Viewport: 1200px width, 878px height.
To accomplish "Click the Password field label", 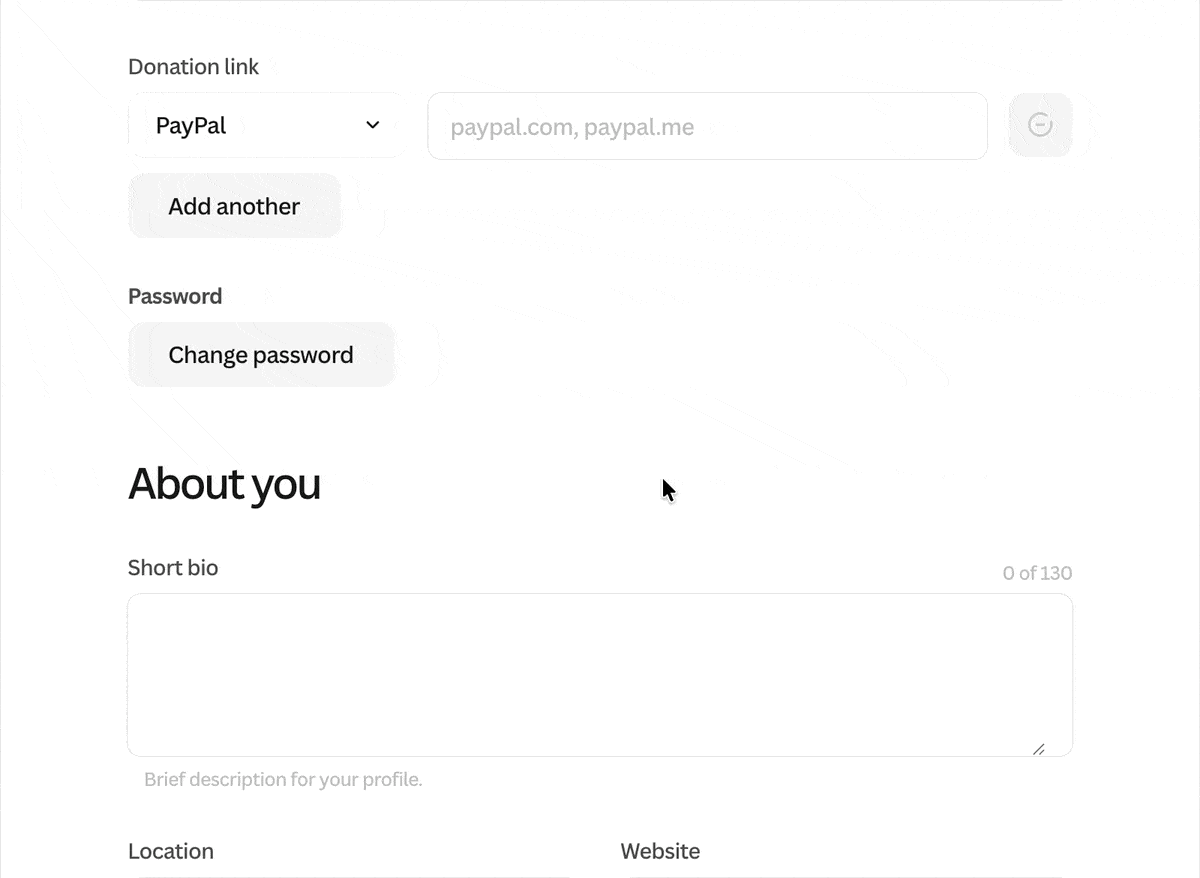I will click(175, 296).
